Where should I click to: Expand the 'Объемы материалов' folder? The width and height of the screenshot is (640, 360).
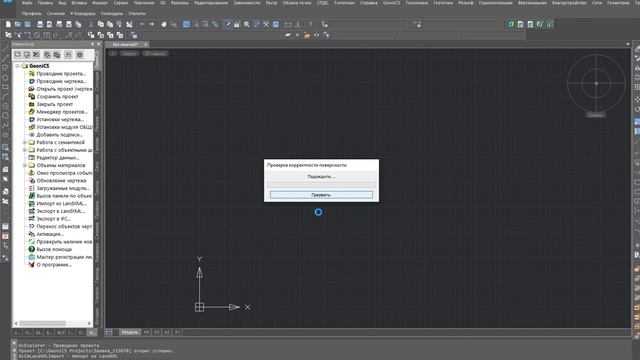[24, 165]
